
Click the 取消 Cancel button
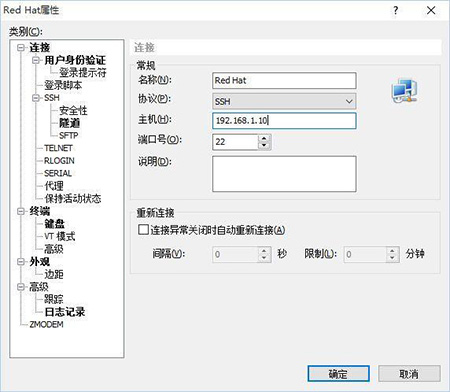[x=409, y=374]
